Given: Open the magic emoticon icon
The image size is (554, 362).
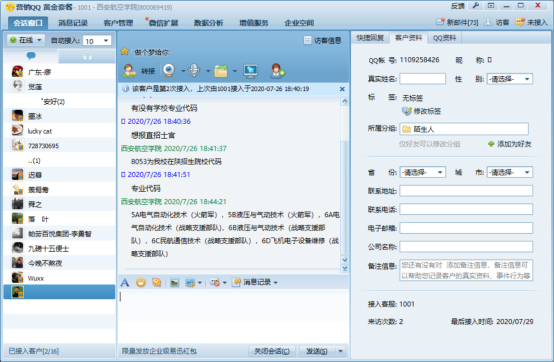Looking at the screenshot, I should [x=156, y=282].
